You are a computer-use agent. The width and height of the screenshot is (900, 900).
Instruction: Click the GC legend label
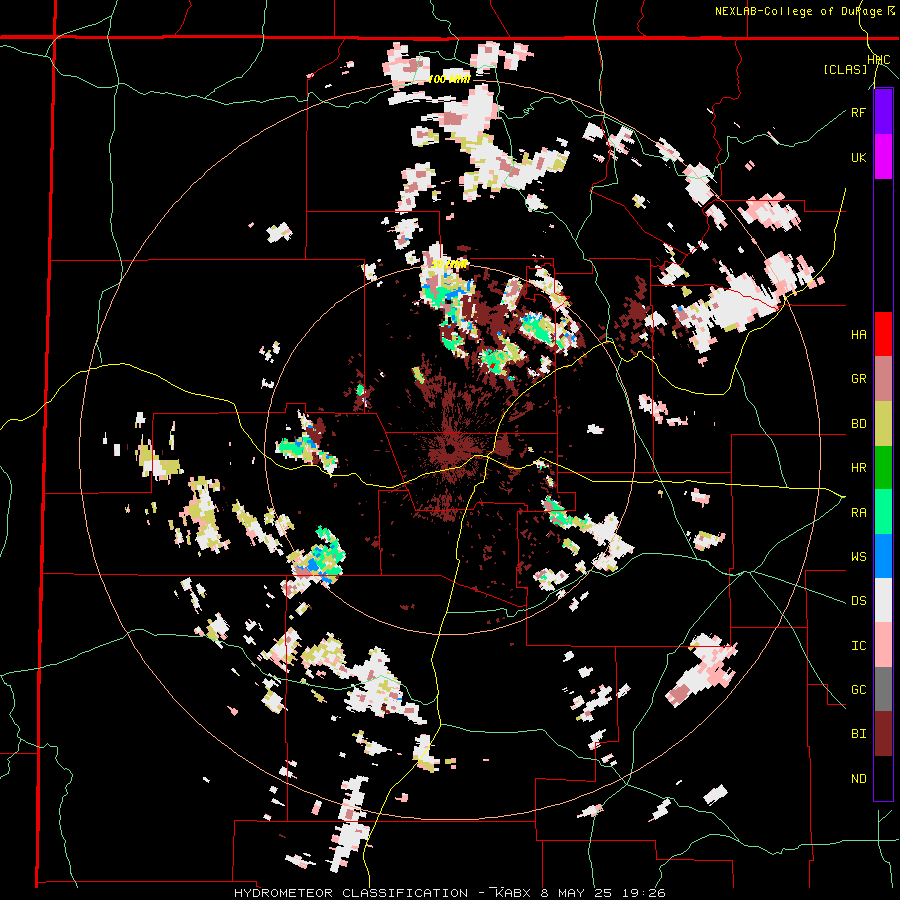pos(858,690)
